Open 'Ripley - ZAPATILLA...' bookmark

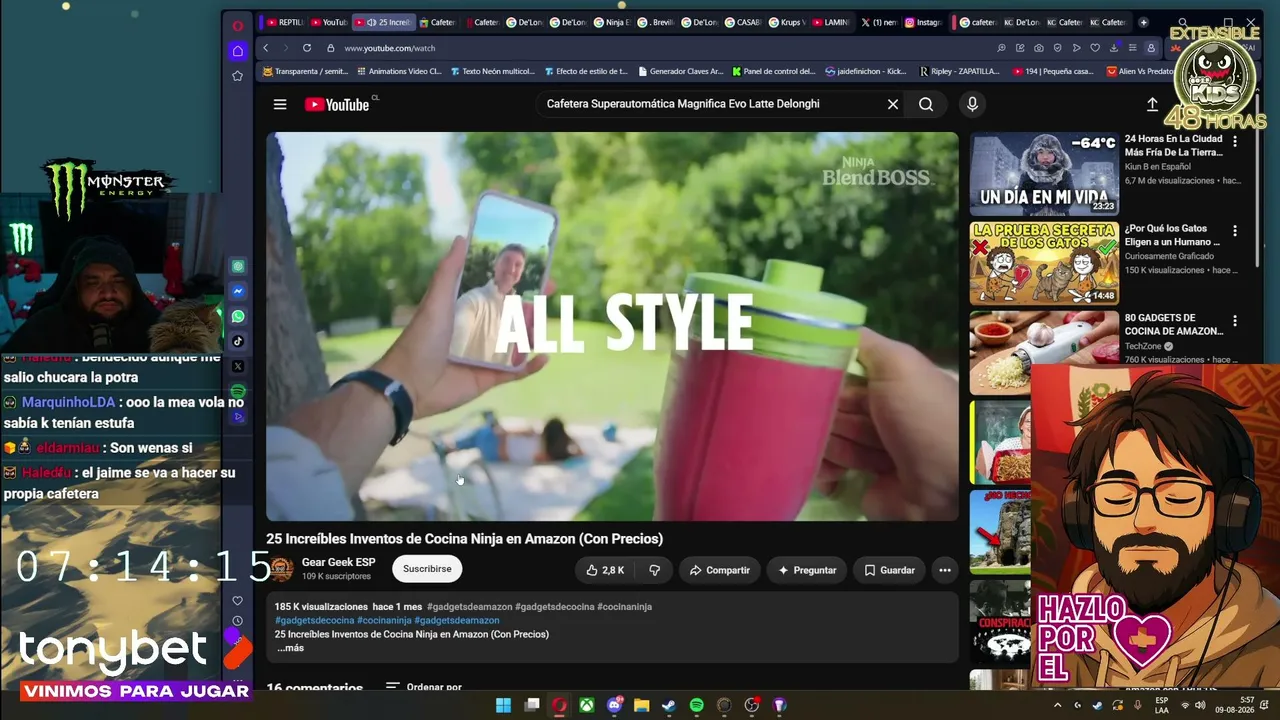(x=959, y=72)
